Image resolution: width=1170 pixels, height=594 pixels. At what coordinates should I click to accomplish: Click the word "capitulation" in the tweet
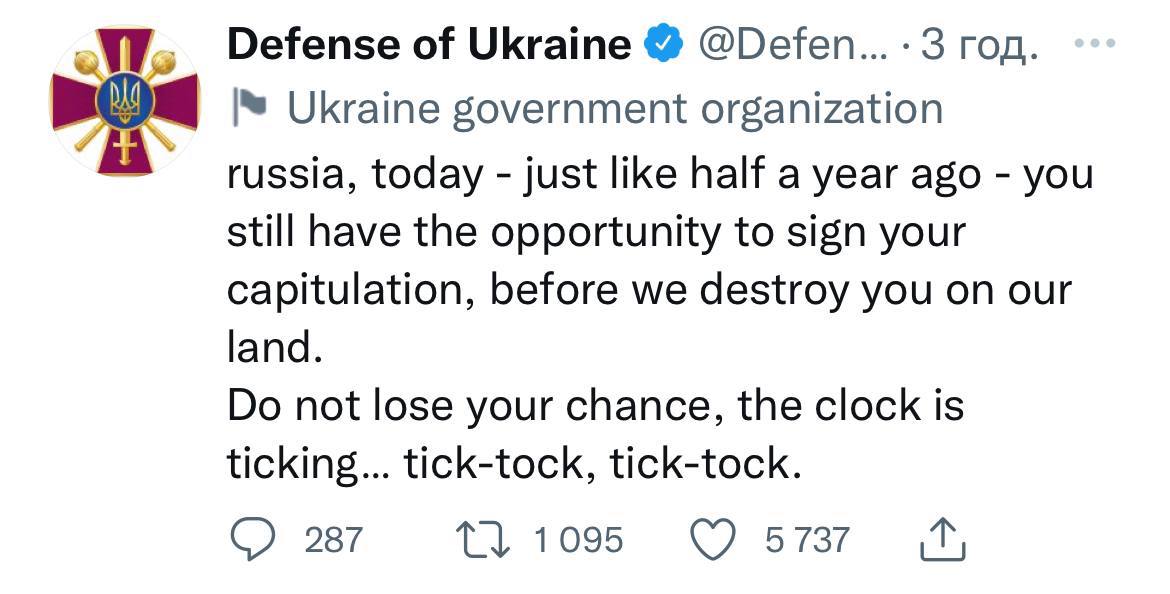(x=348, y=290)
